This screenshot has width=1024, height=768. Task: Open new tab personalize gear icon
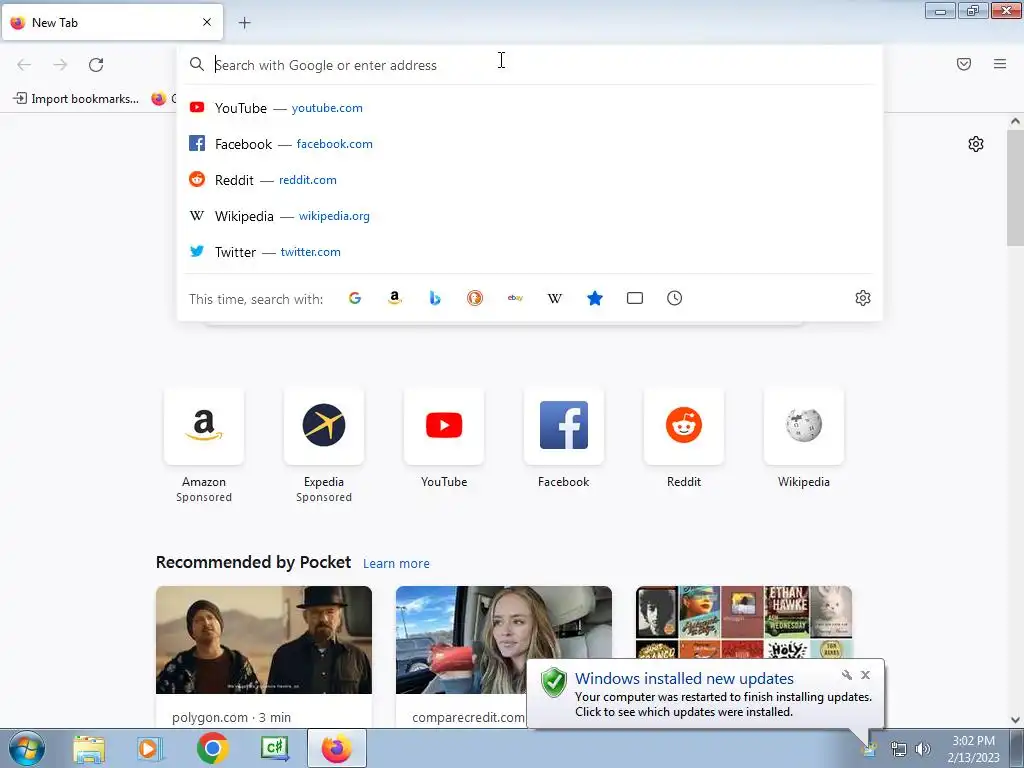pos(976,144)
